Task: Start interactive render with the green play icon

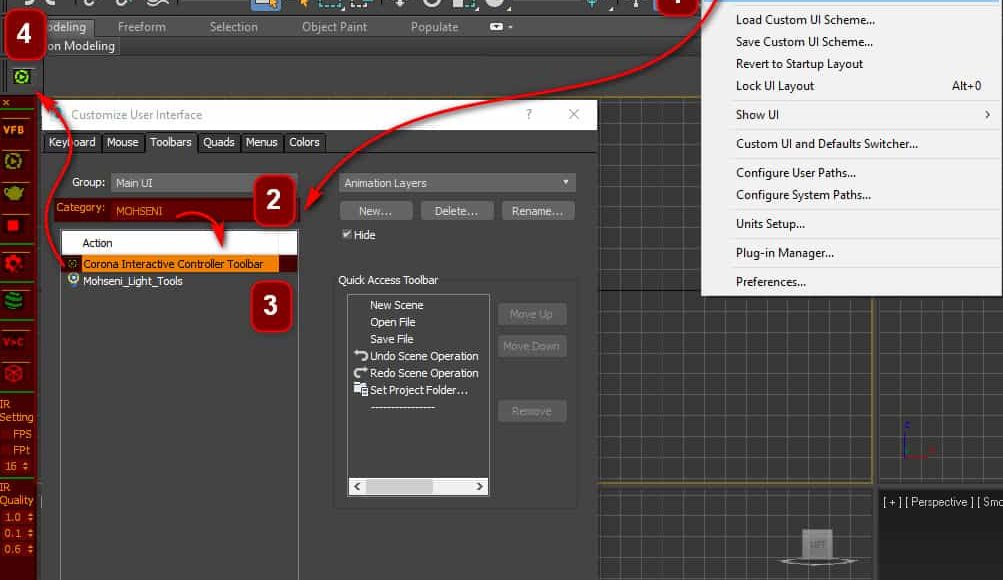Action: pyautogui.click(x=14, y=161)
